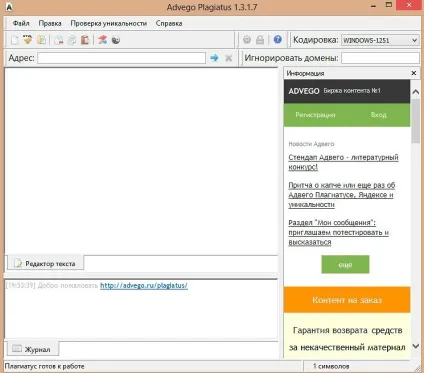Click the gray stop X icon by address
The width and height of the screenshot is (424, 373).
pos(228,58)
